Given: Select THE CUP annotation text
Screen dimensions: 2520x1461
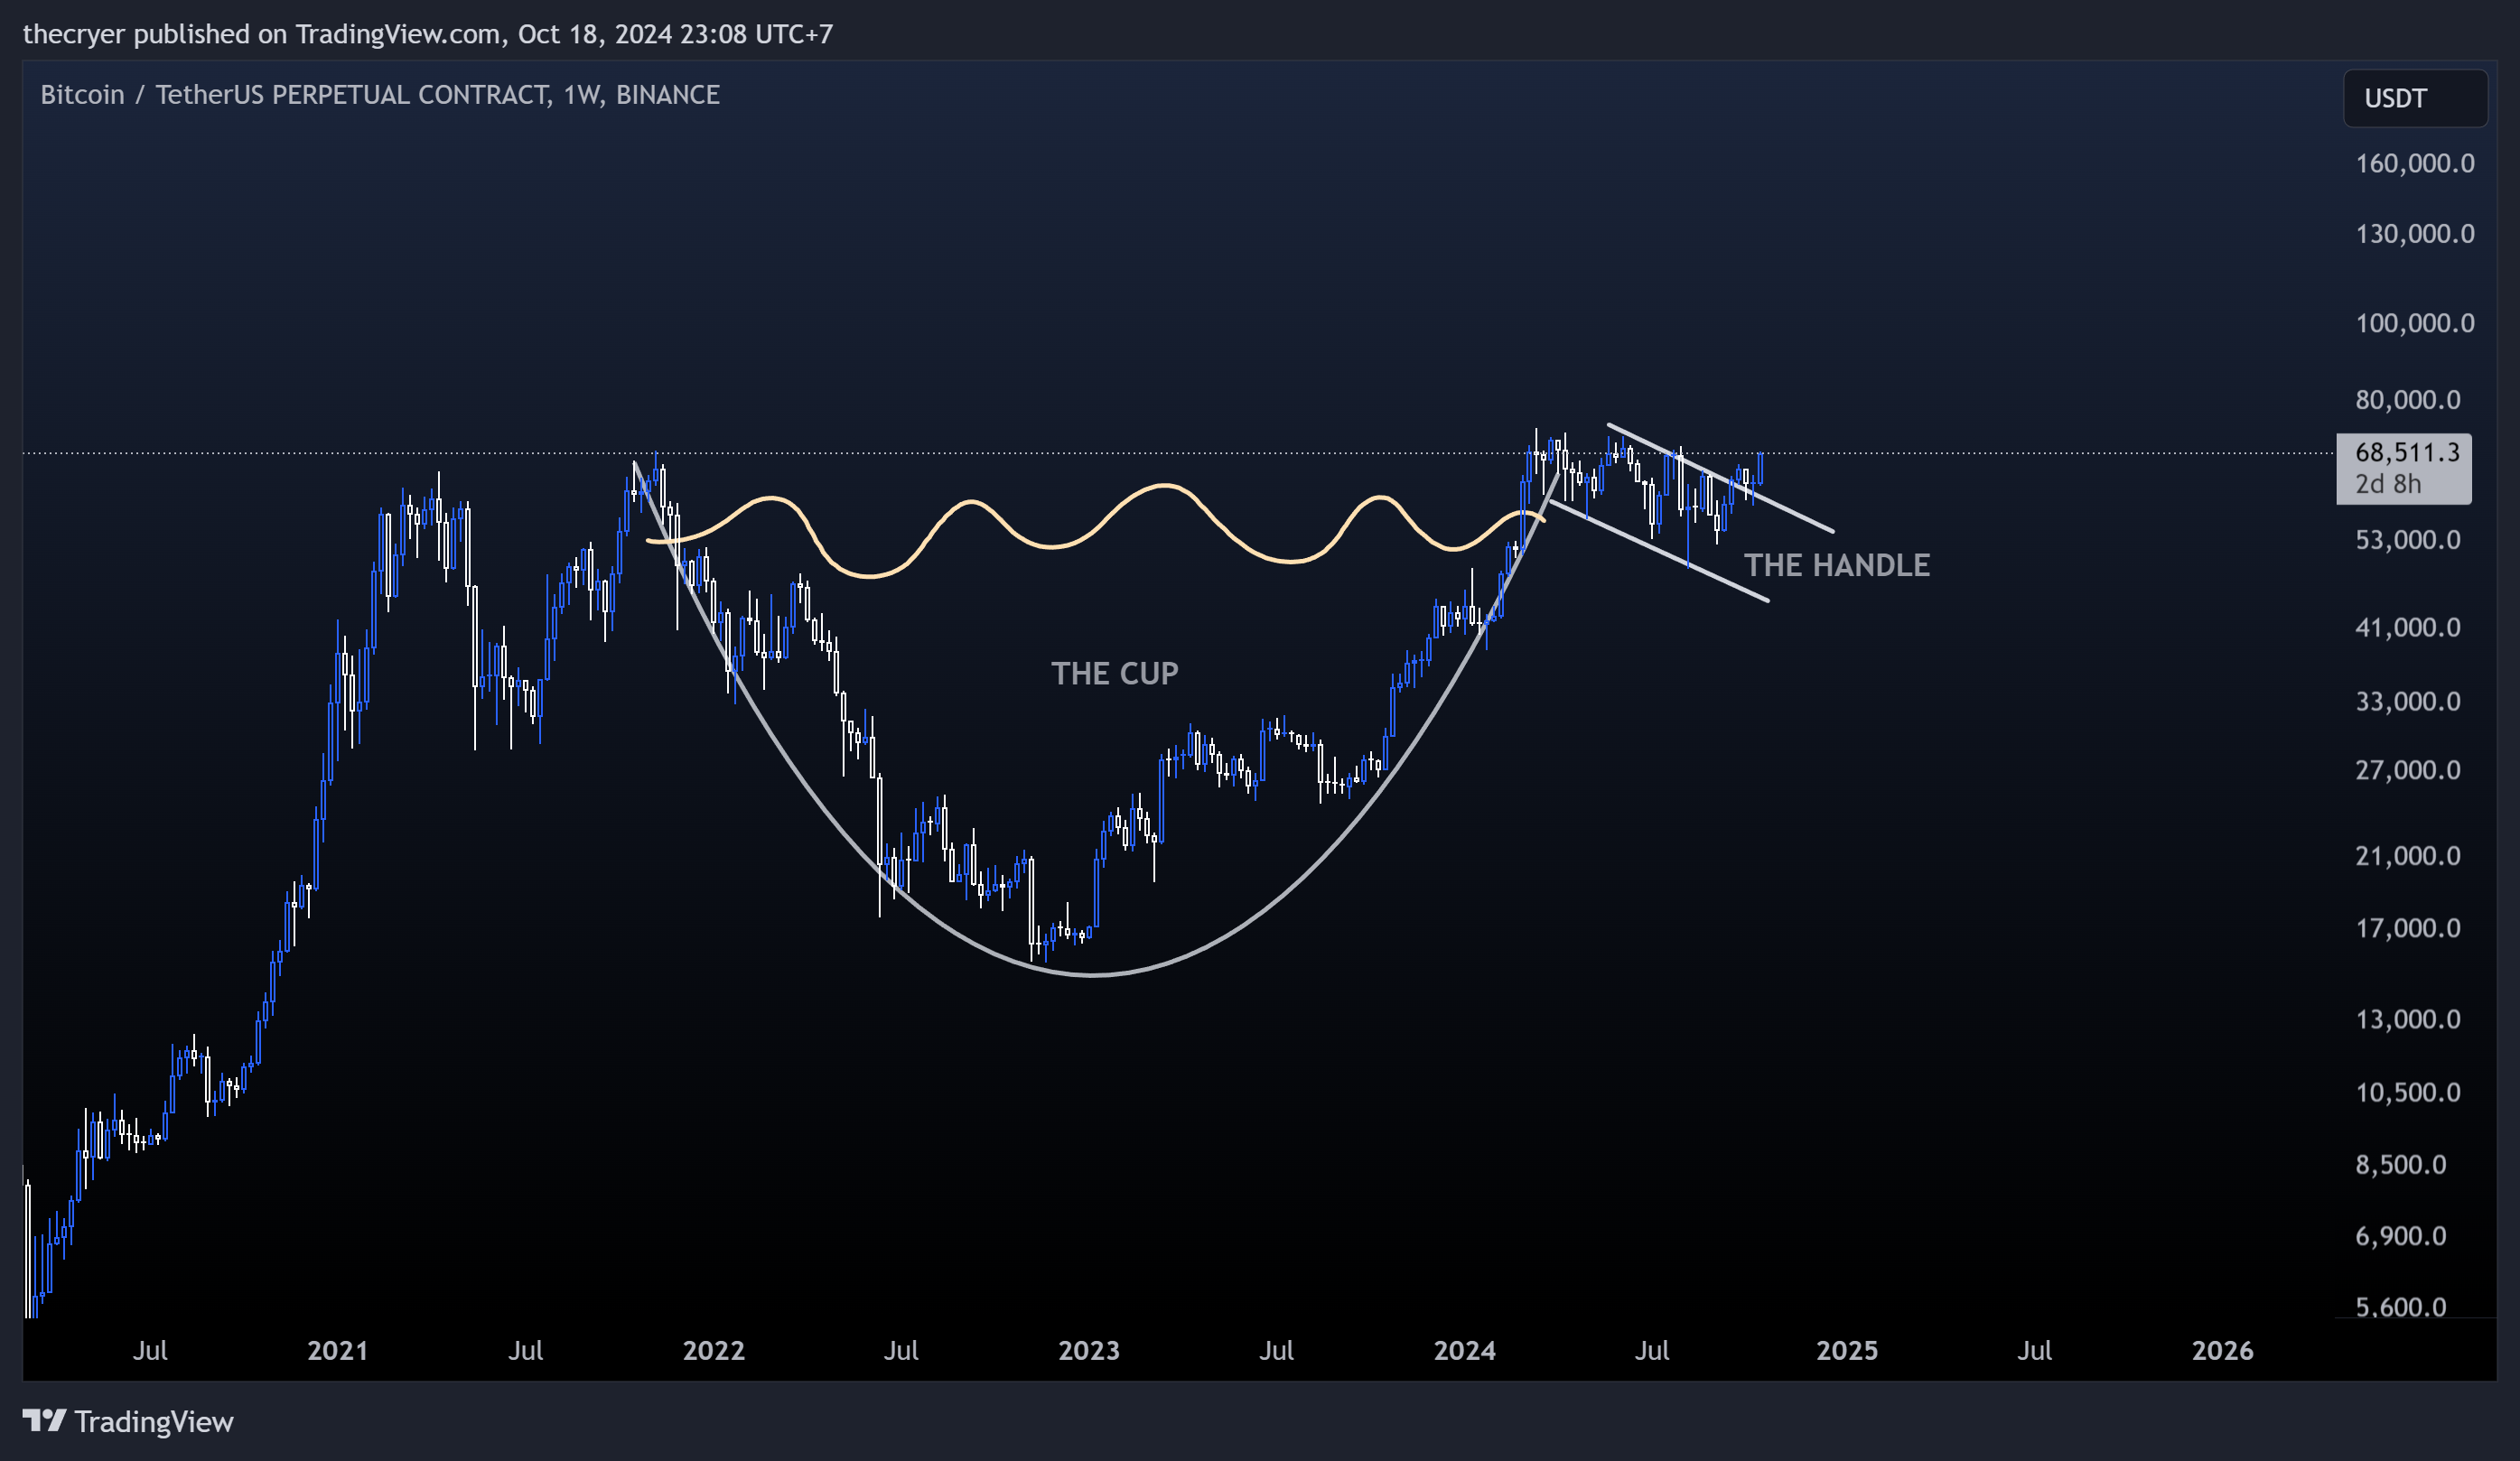Looking at the screenshot, I should 1114,673.
